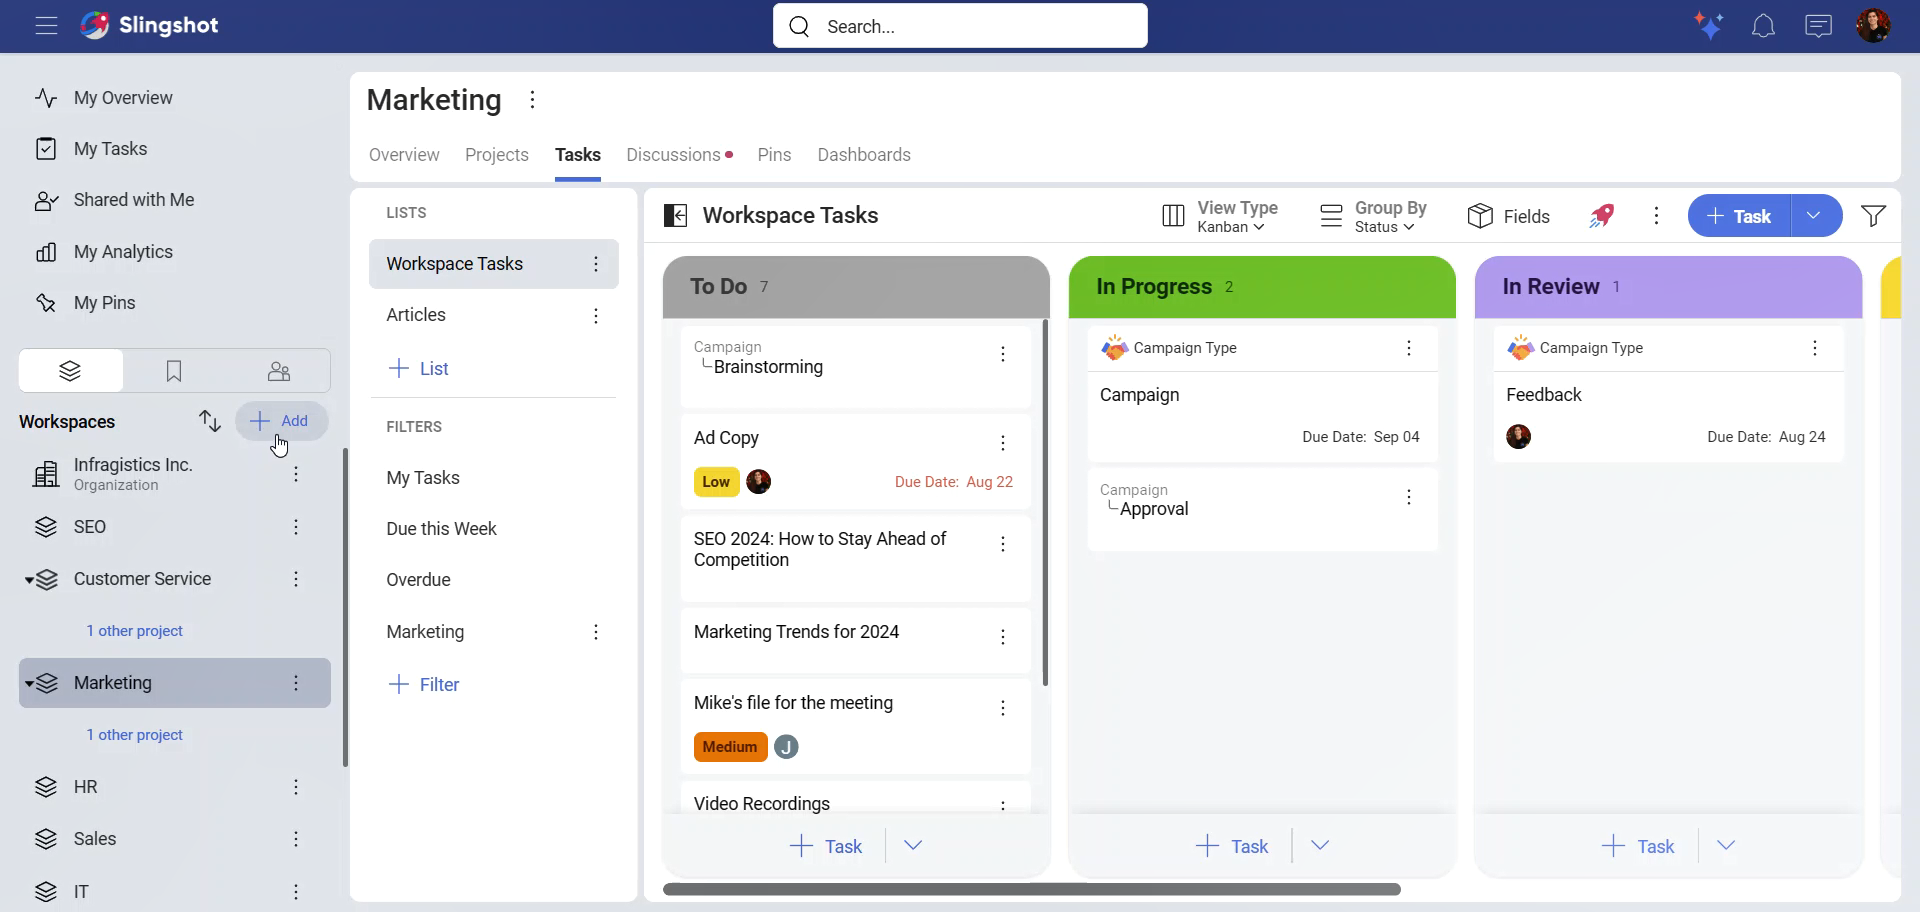Apply the Overdue filter
1920x912 pixels.
tap(418, 580)
